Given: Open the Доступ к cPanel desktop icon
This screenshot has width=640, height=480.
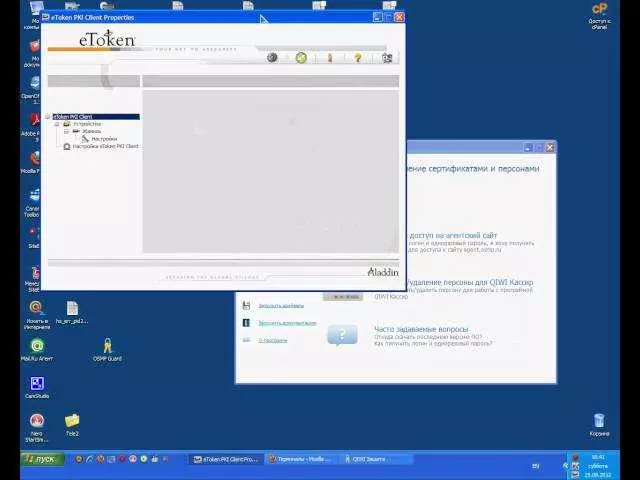Looking at the screenshot, I should click(599, 16).
